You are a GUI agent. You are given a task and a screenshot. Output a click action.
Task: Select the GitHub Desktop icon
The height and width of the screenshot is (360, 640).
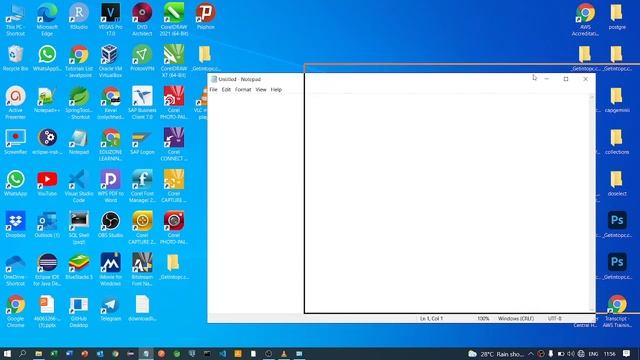pyautogui.click(x=79, y=311)
